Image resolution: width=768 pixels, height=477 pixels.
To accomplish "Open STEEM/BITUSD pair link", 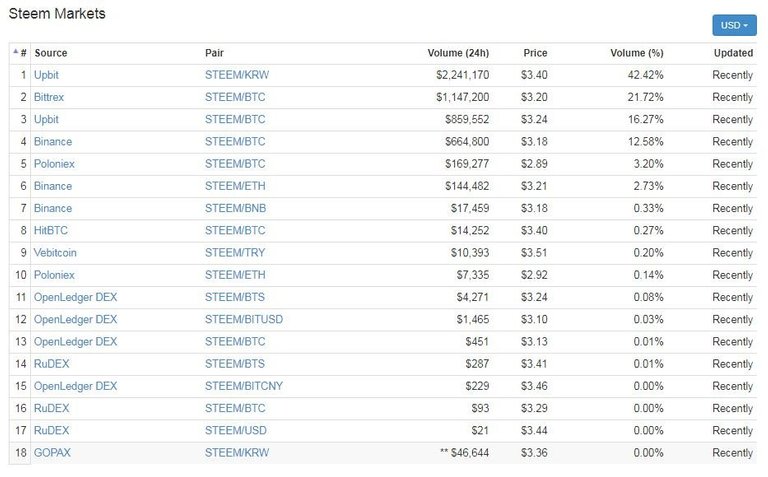I will [x=244, y=319].
